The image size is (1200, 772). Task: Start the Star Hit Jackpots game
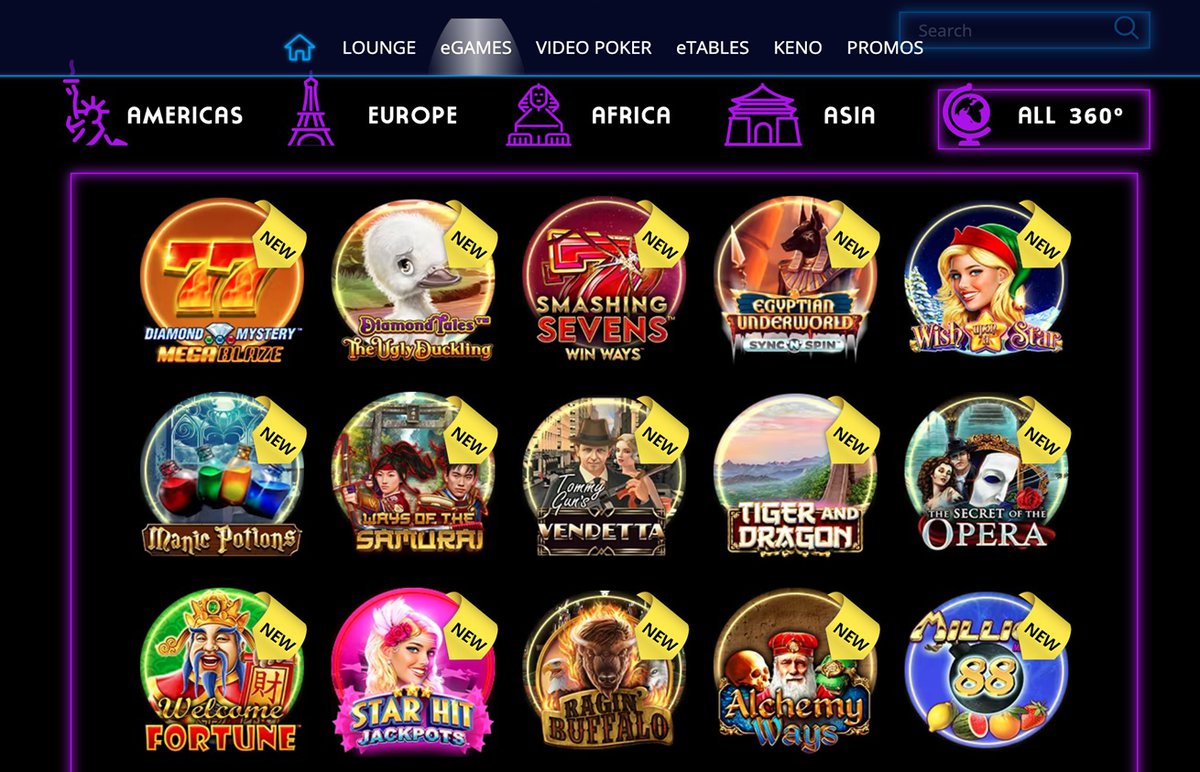(x=415, y=671)
